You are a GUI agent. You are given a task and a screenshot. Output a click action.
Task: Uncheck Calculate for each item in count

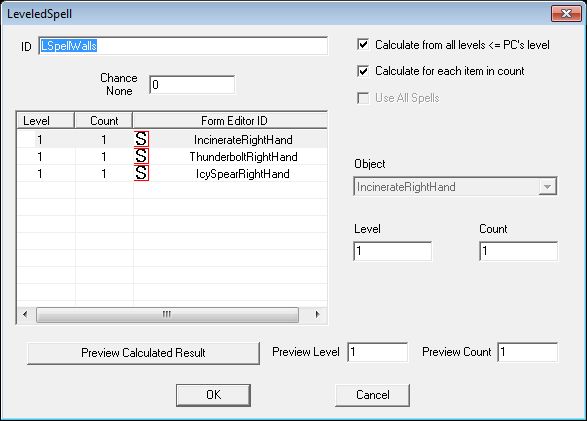(363, 71)
